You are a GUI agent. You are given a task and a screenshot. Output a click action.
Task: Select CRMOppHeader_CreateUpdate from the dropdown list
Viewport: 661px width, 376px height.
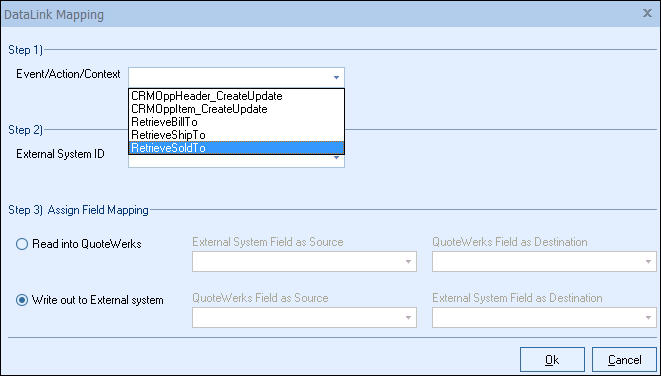click(x=236, y=96)
